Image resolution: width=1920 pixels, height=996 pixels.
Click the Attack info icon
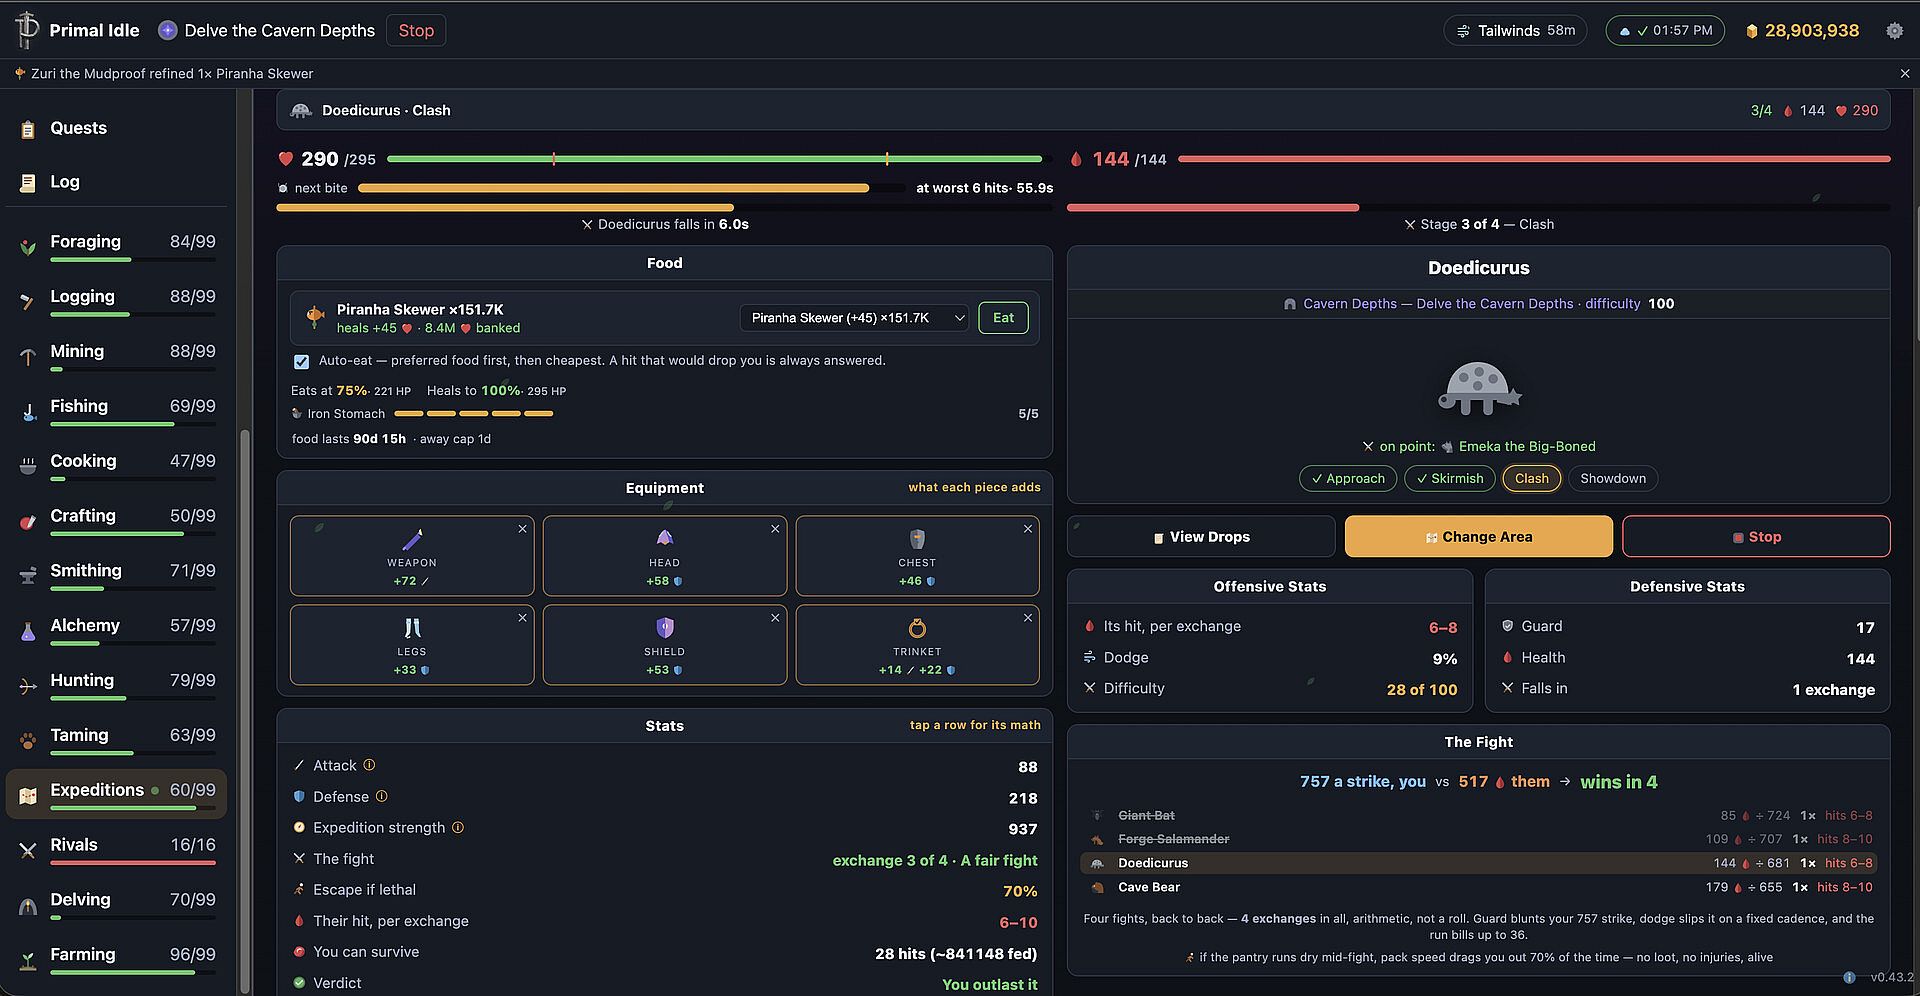369,765
